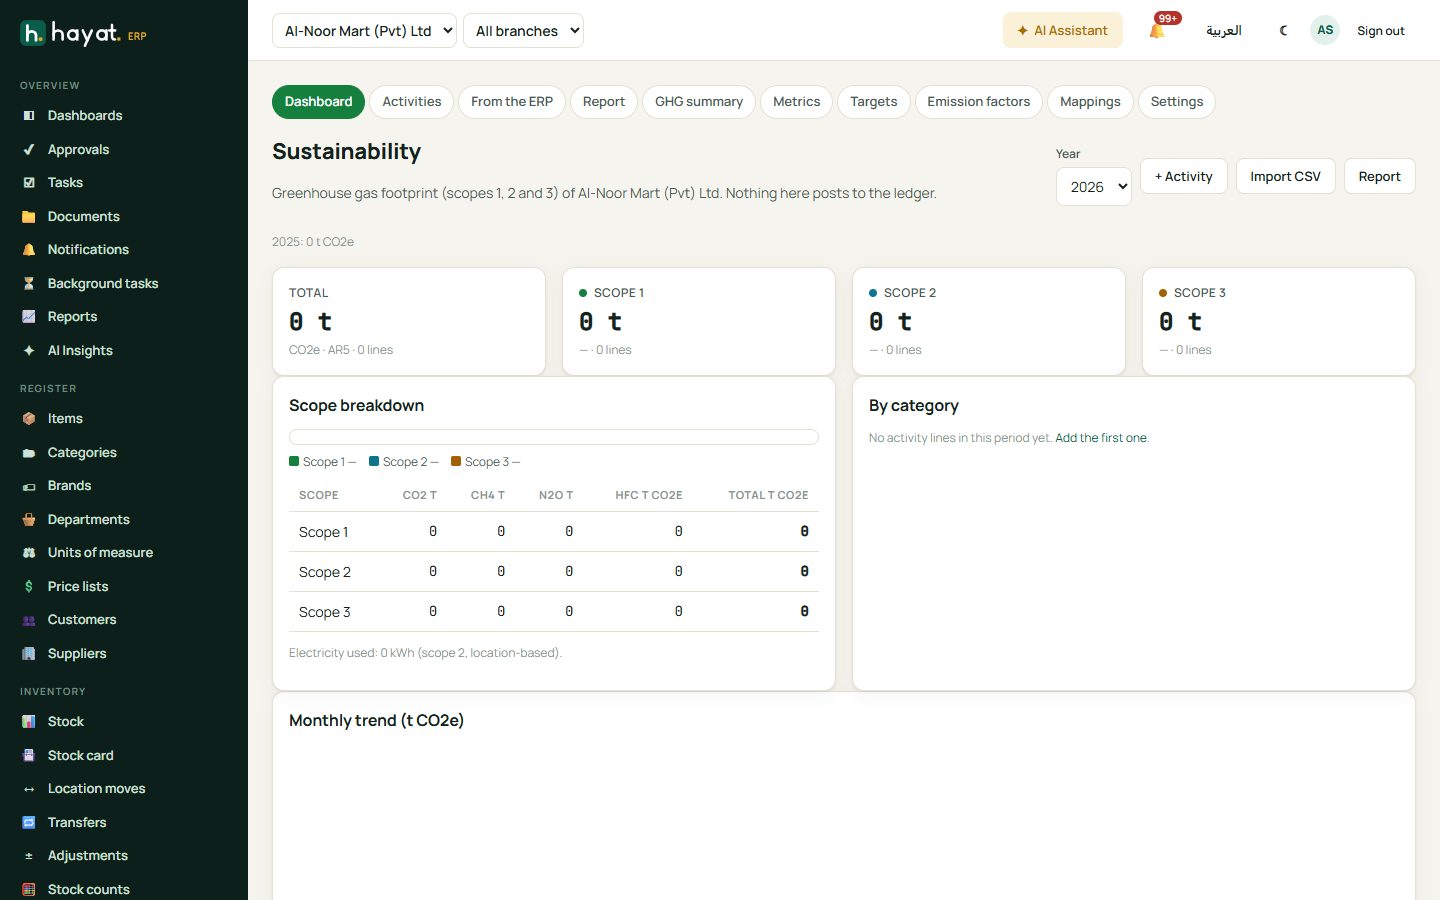Click the Import CSV button
Image resolution: width=1440 pixels, height=900 pixels.
[1286, 176]
